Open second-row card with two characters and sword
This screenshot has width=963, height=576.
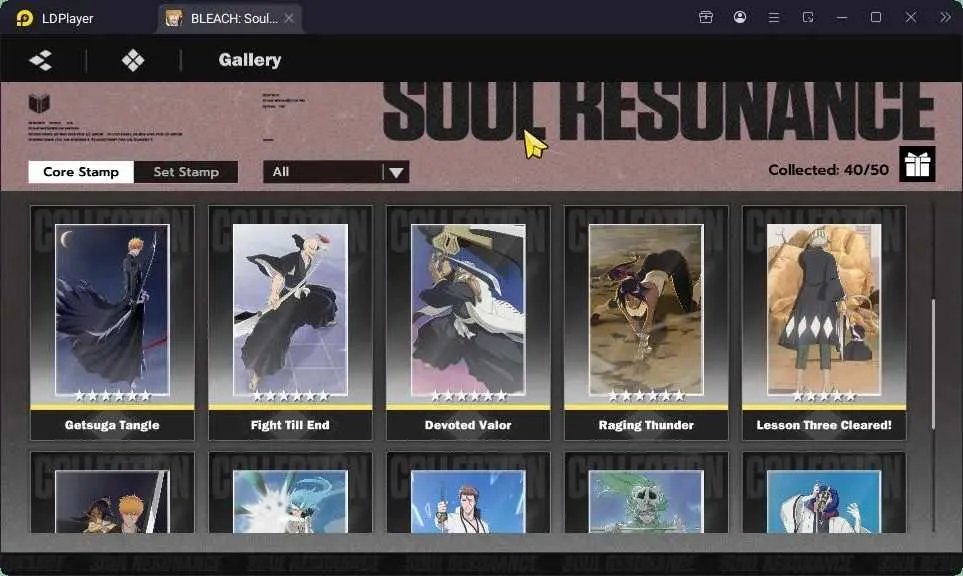(x=112, y=493)
